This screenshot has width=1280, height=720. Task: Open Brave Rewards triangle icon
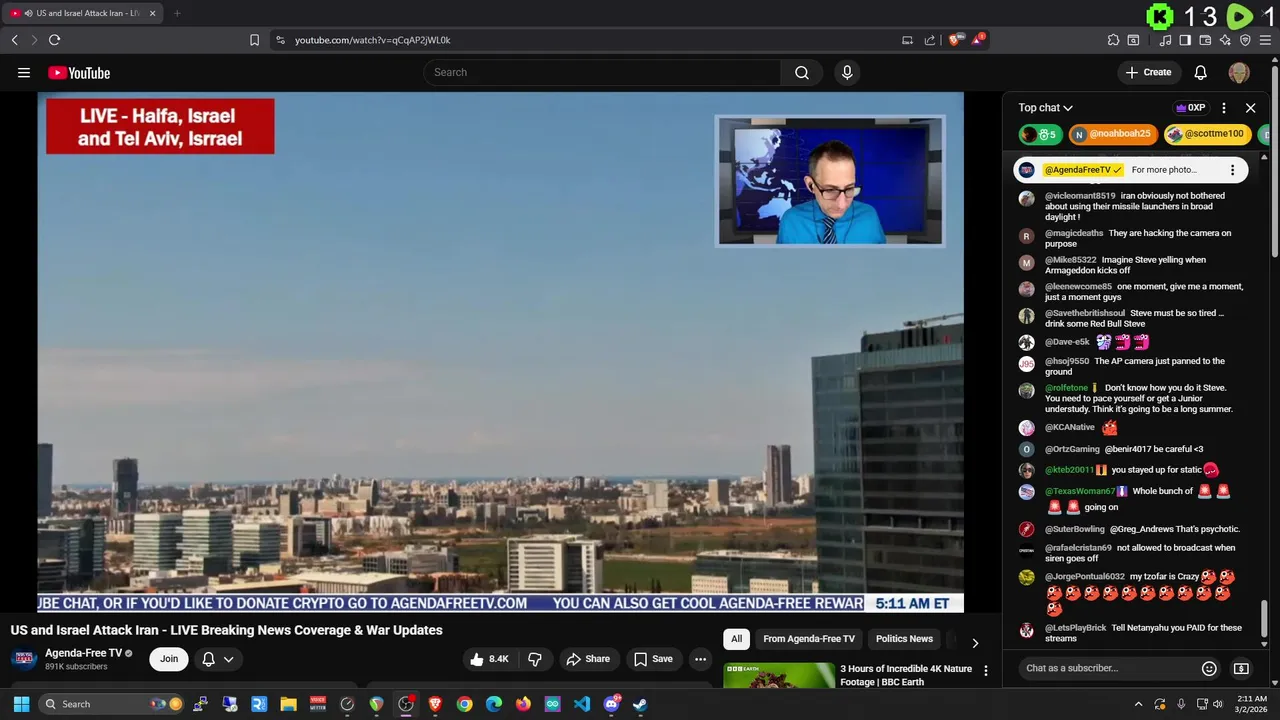click(x=978, y=40)
